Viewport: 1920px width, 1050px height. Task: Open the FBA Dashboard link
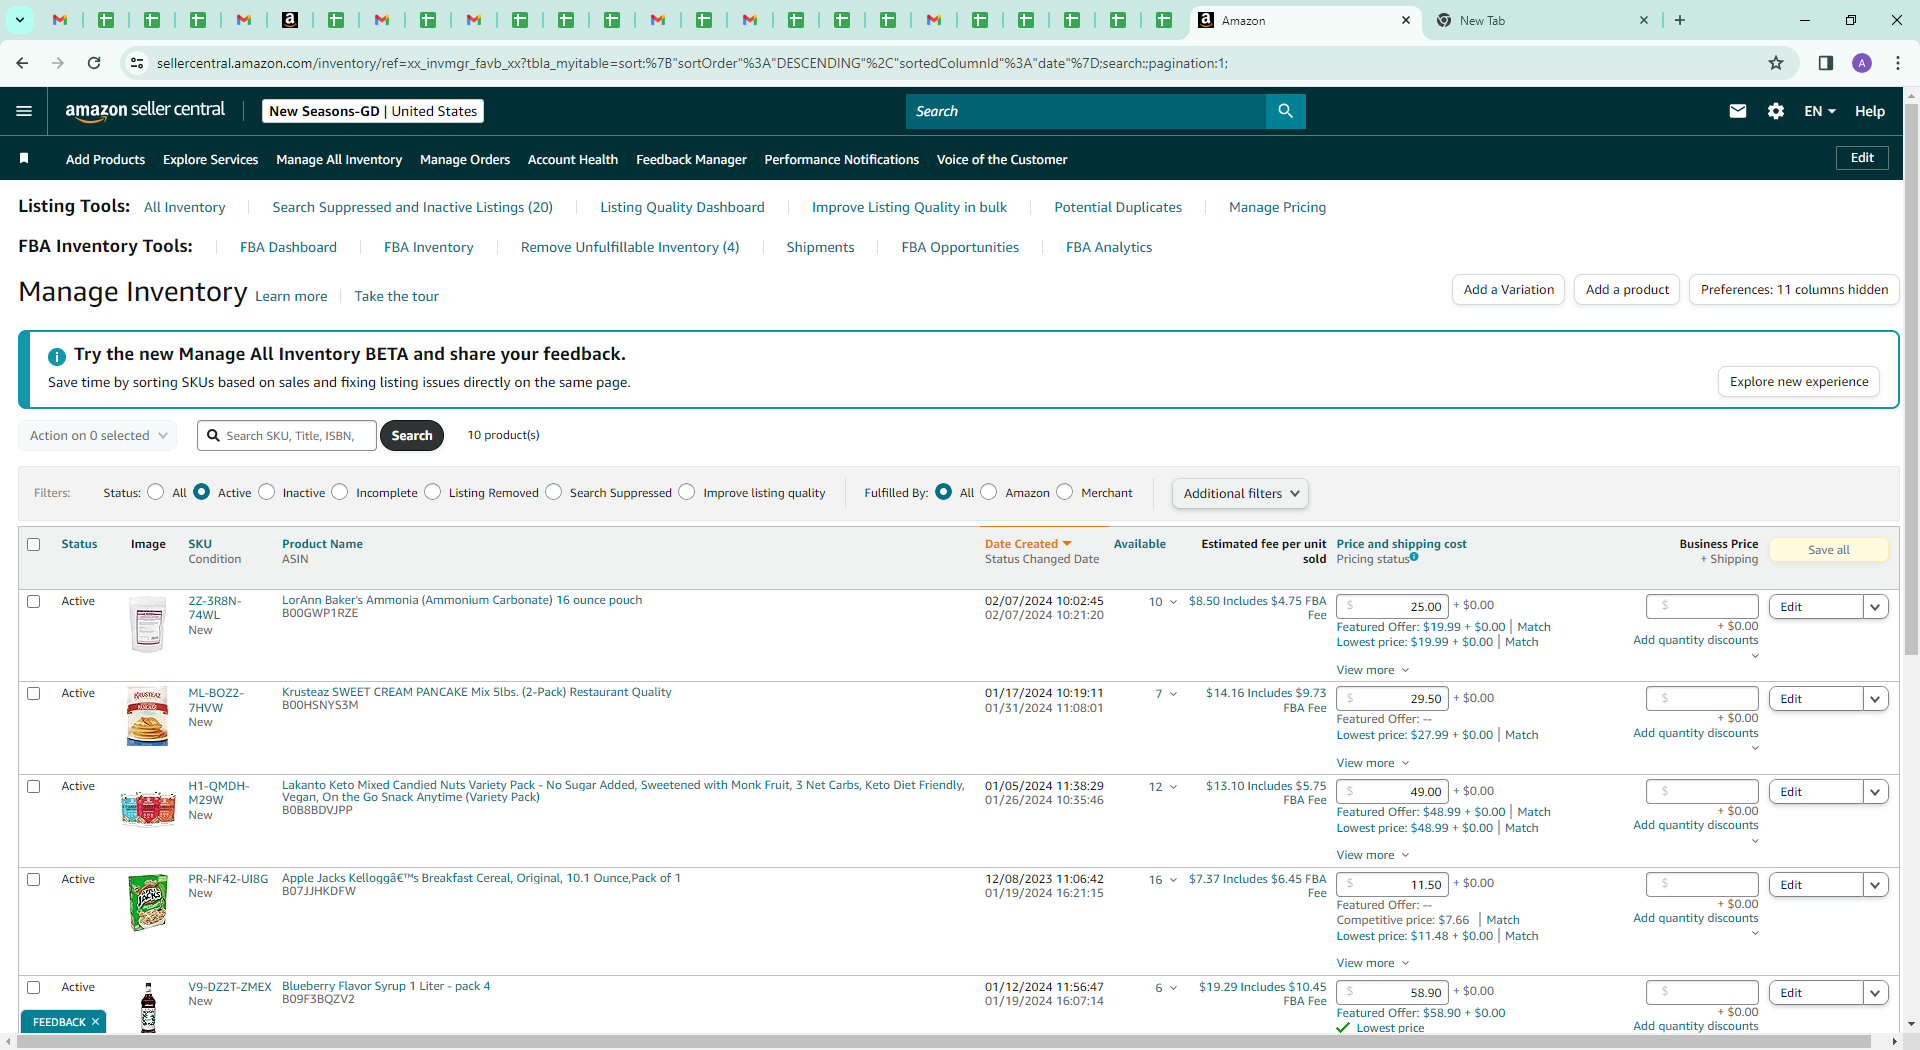tap(288, 247)
